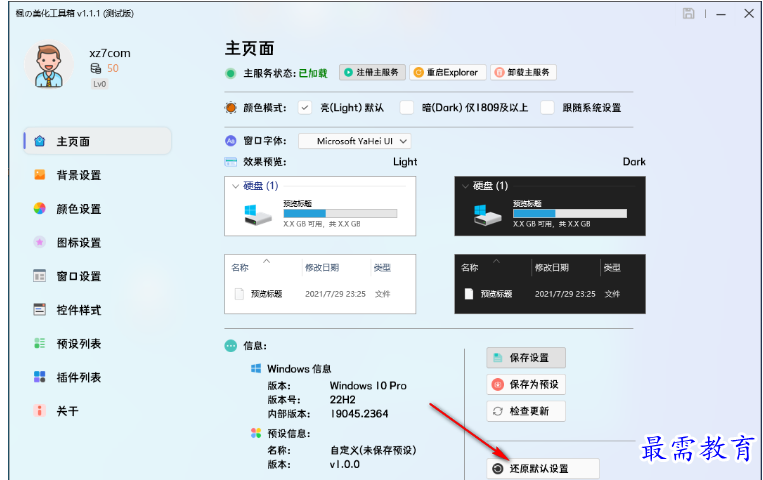This screenshot has width=763, height=480.
Task: Click the star icon for 图标设置
Action: tap(40, 242)
